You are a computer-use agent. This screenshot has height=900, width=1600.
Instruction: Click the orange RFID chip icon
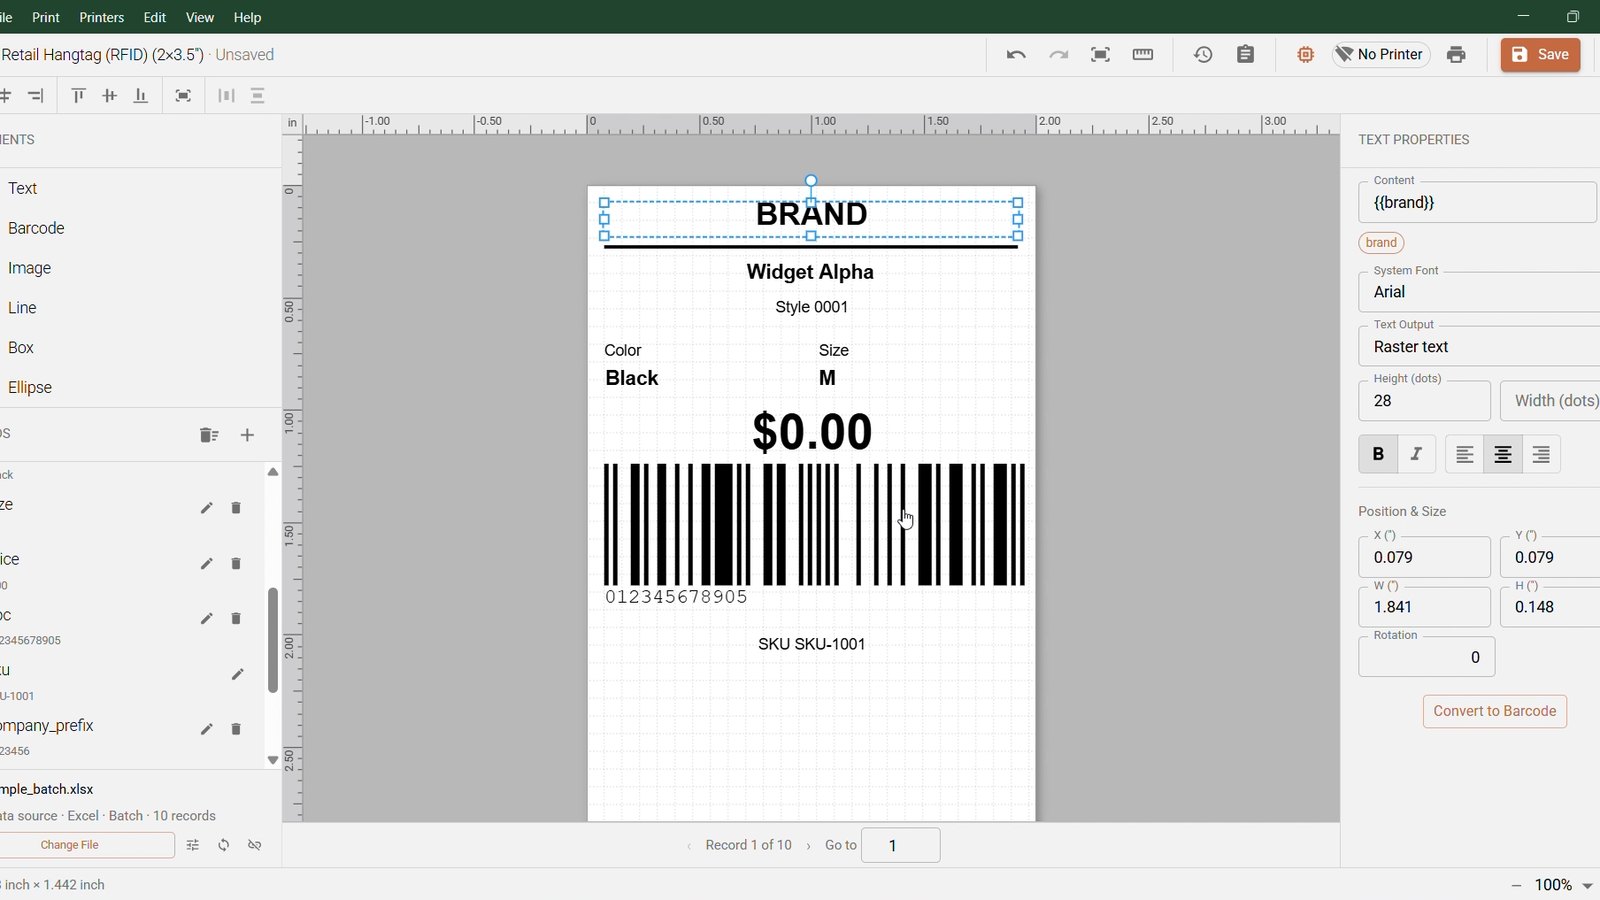(1305, 55)
